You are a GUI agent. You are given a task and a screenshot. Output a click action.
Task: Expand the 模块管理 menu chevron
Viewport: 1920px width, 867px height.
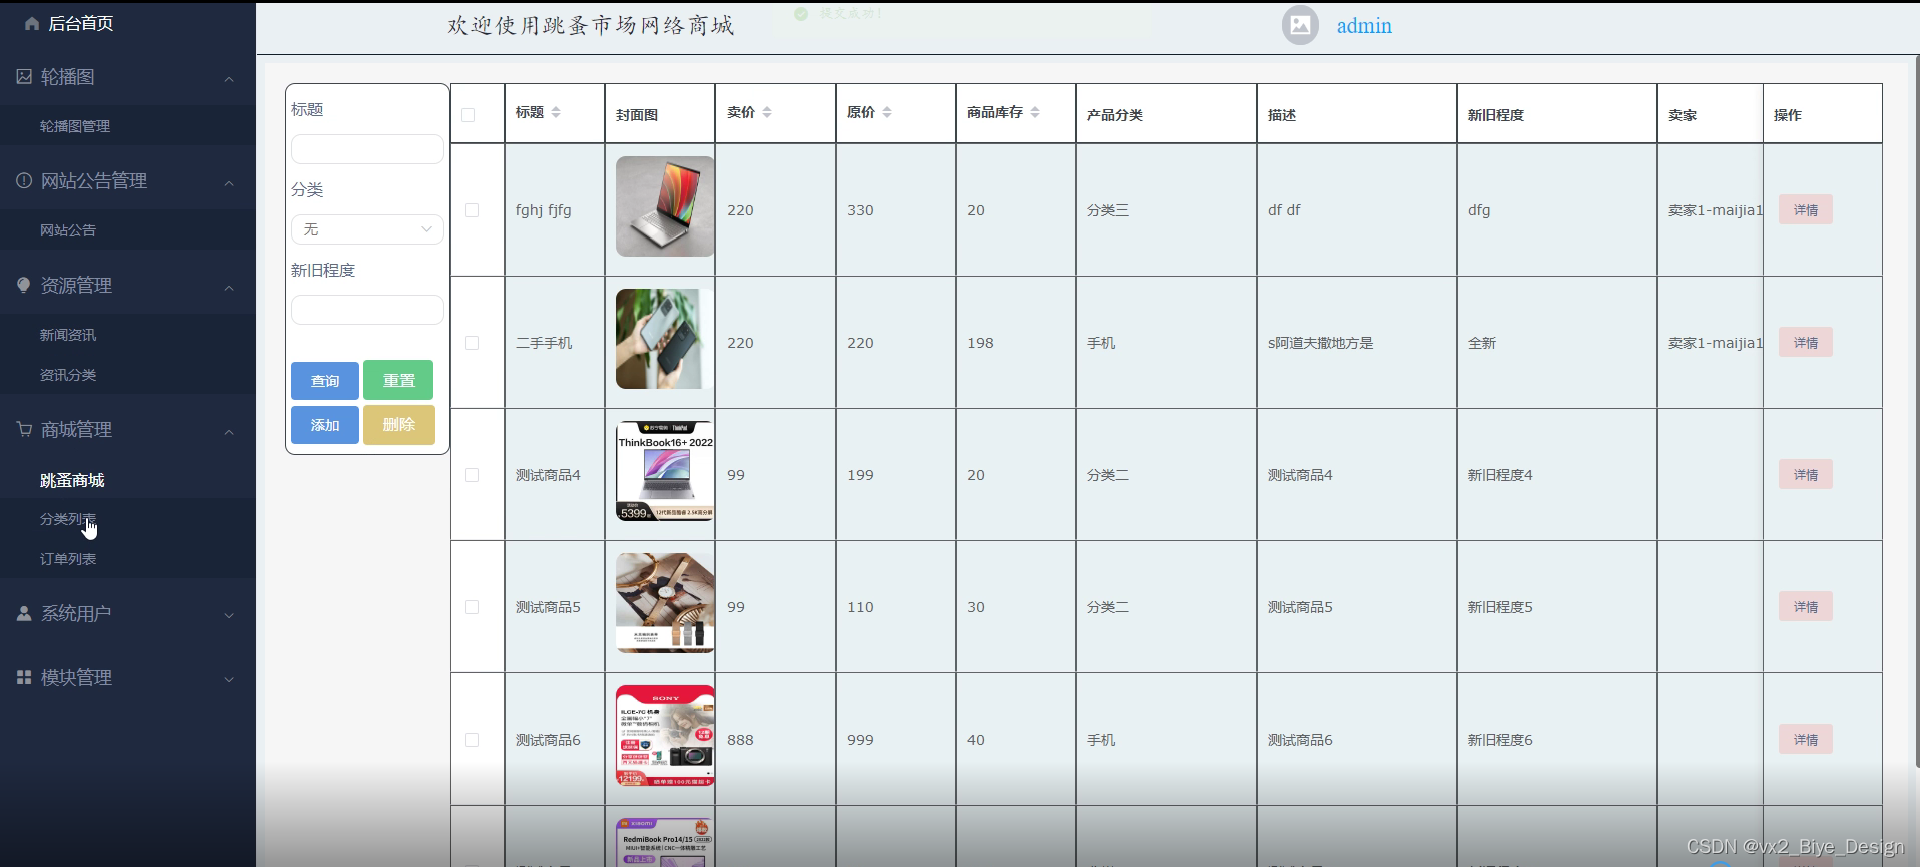229,679
